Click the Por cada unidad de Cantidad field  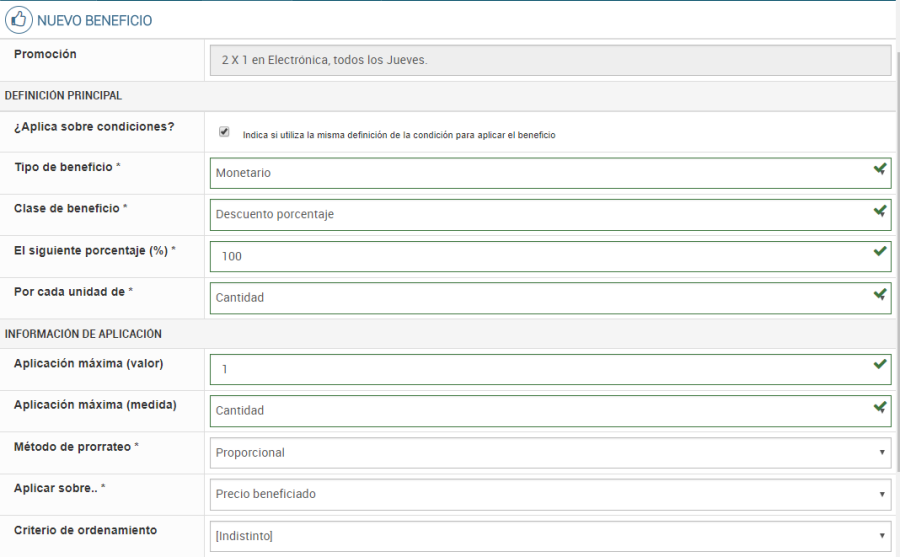tap(540, 298)
